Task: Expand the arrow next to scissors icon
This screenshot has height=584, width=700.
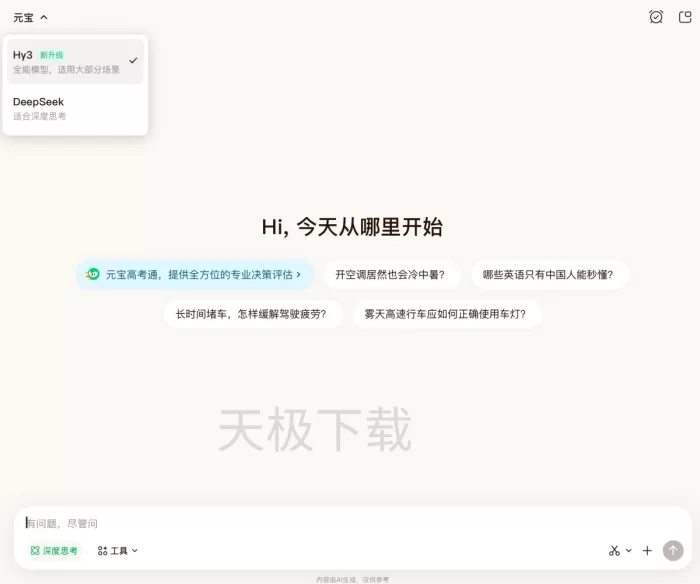Action: [x=629, y=551]
